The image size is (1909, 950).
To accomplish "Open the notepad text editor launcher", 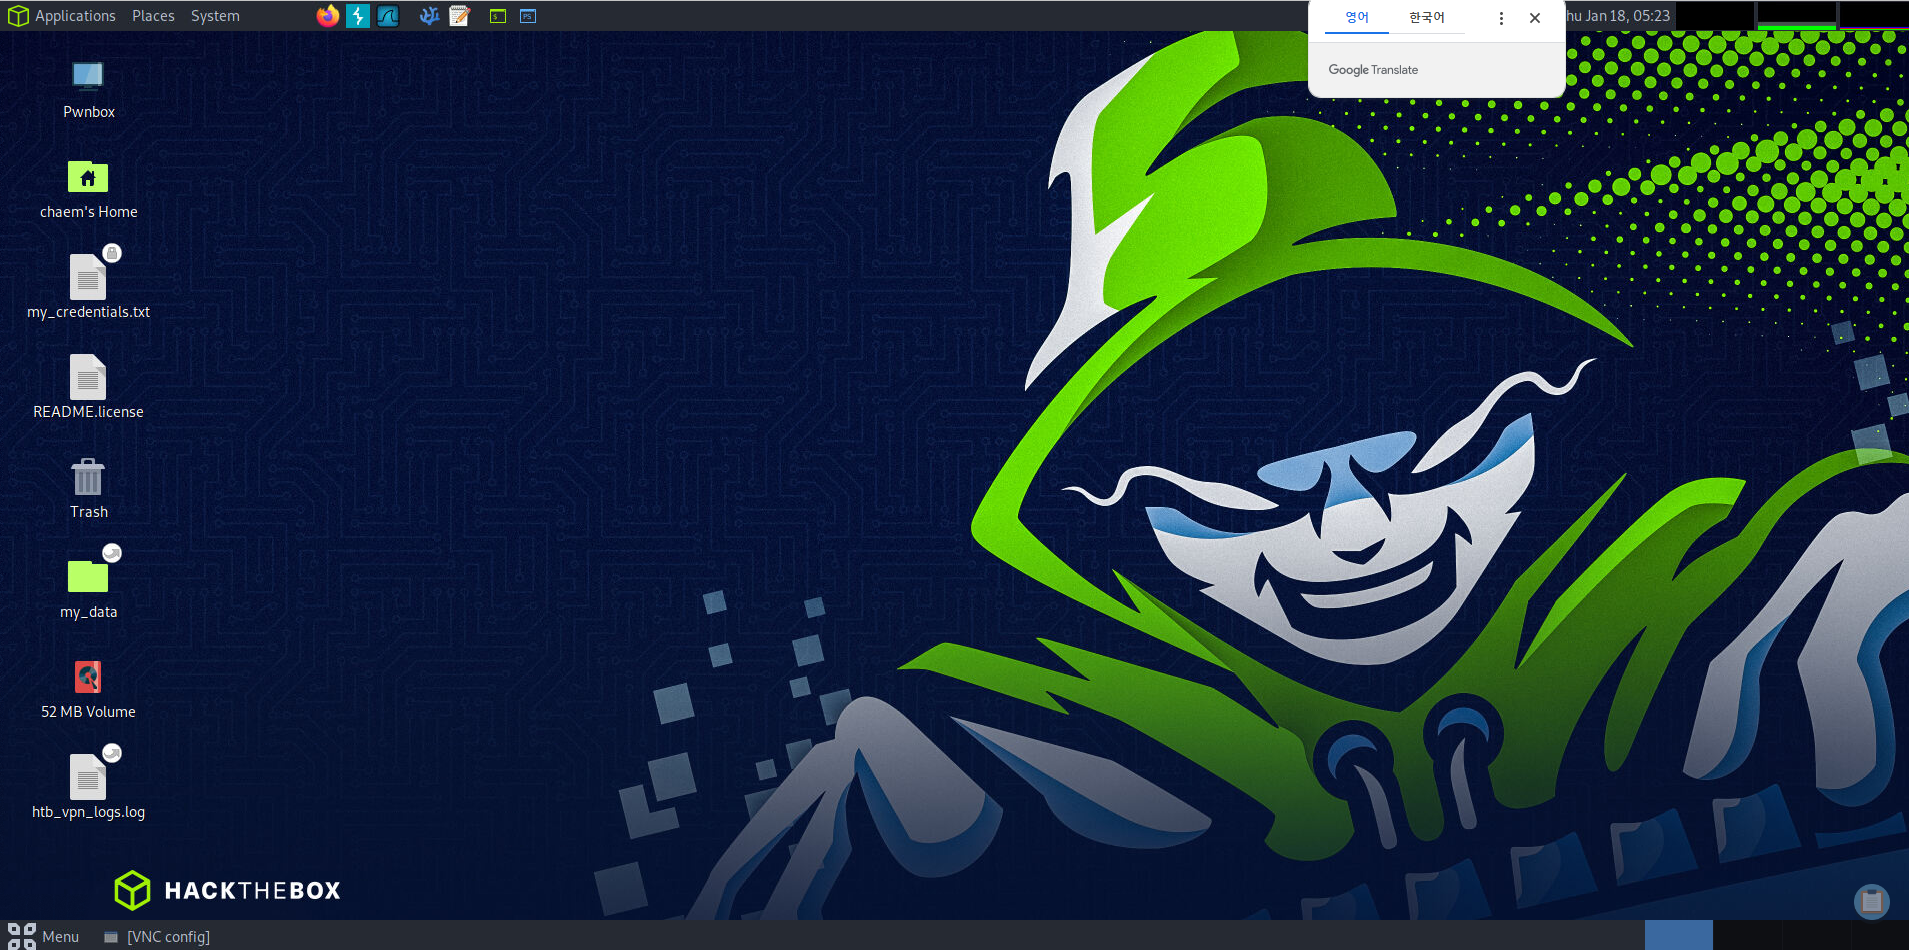I will pyautogui.click(x=460, y=16).
